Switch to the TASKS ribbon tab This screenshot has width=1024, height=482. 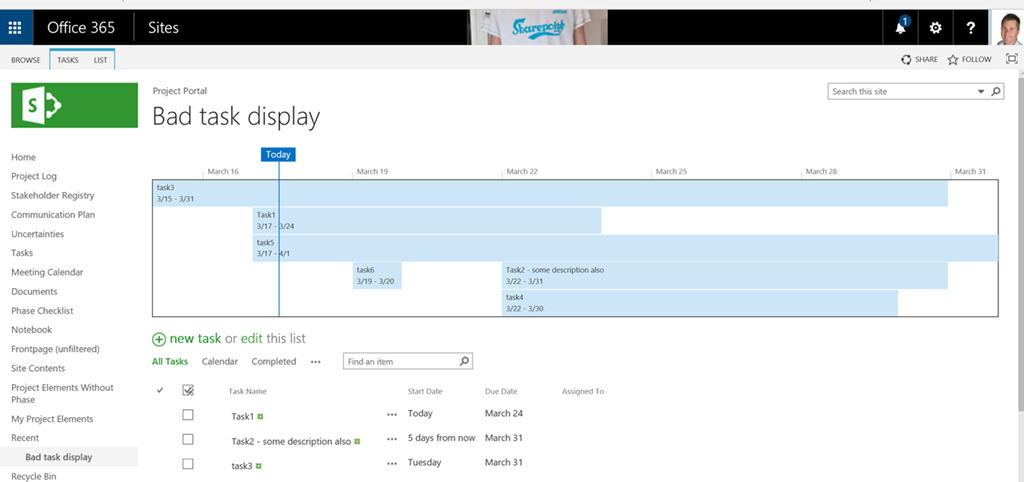point(68,60)
